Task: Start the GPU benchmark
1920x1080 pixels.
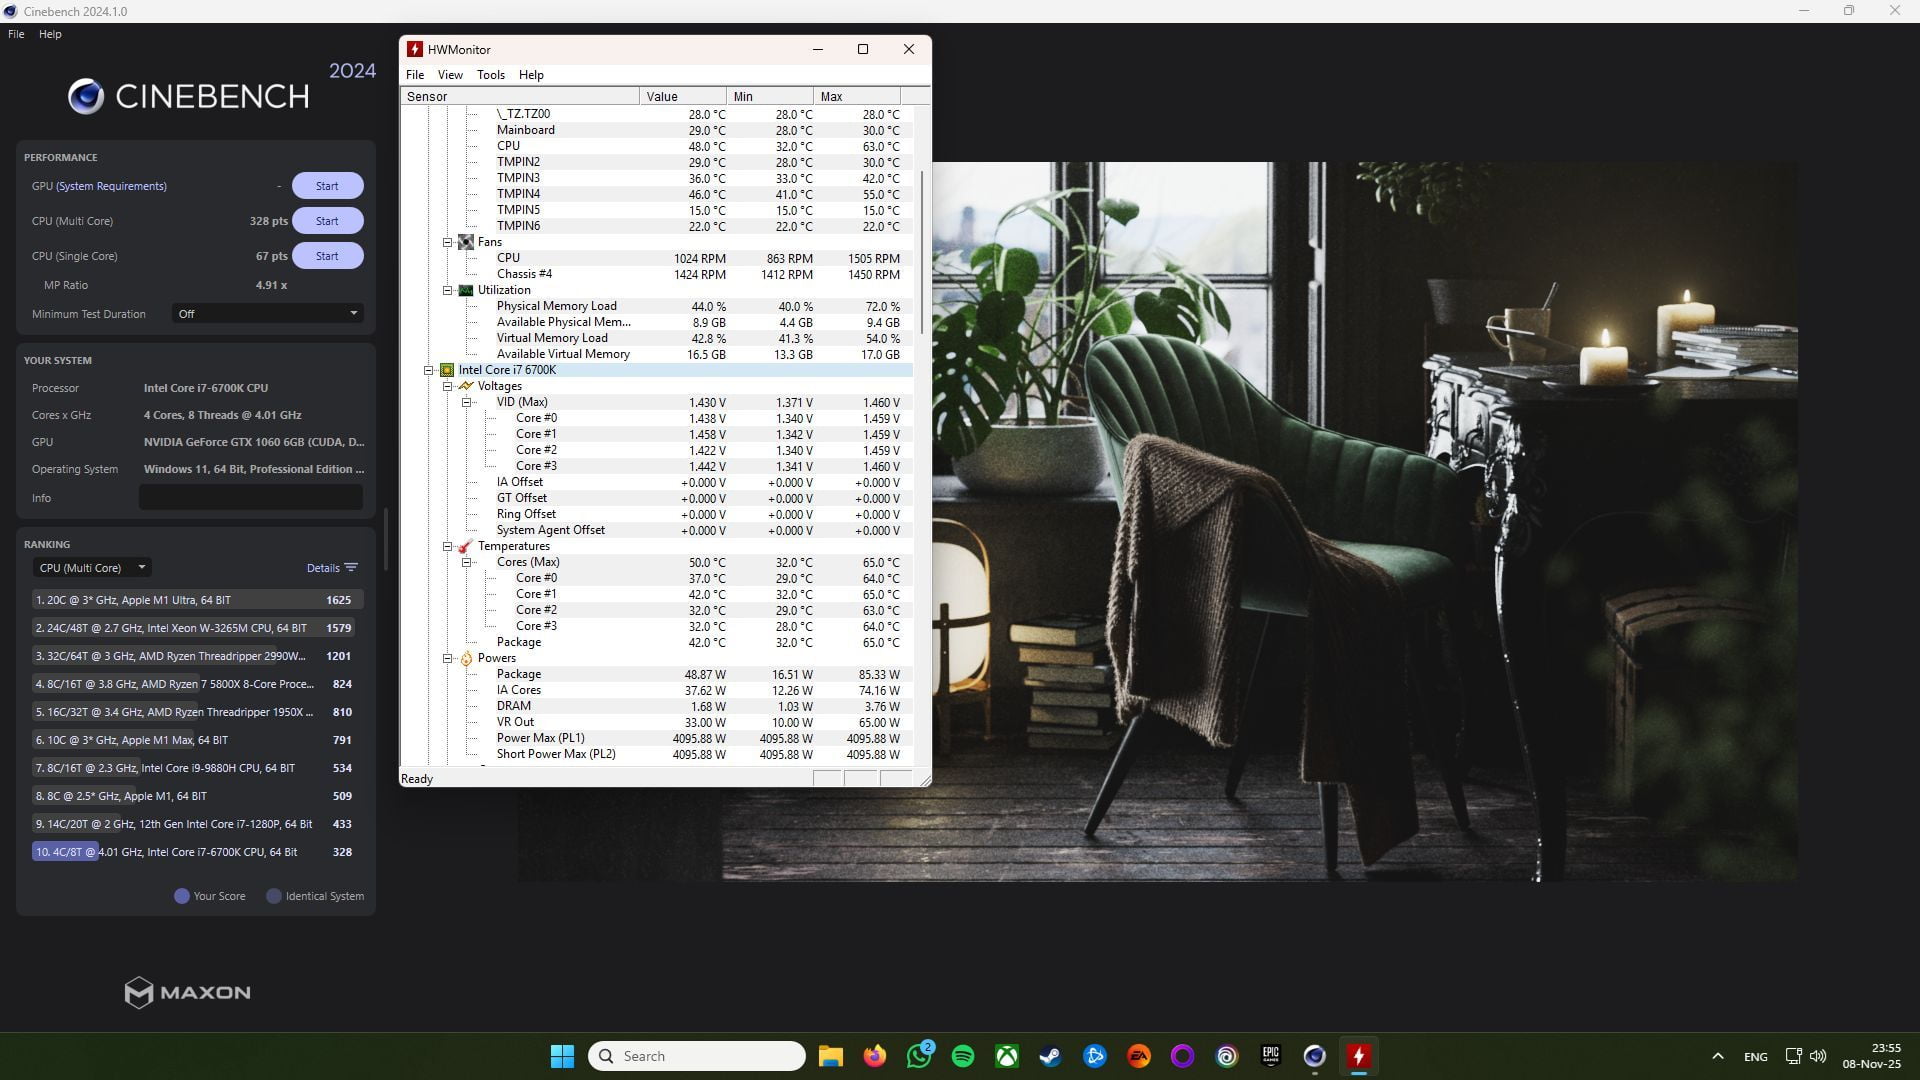Action: (327, 186)
